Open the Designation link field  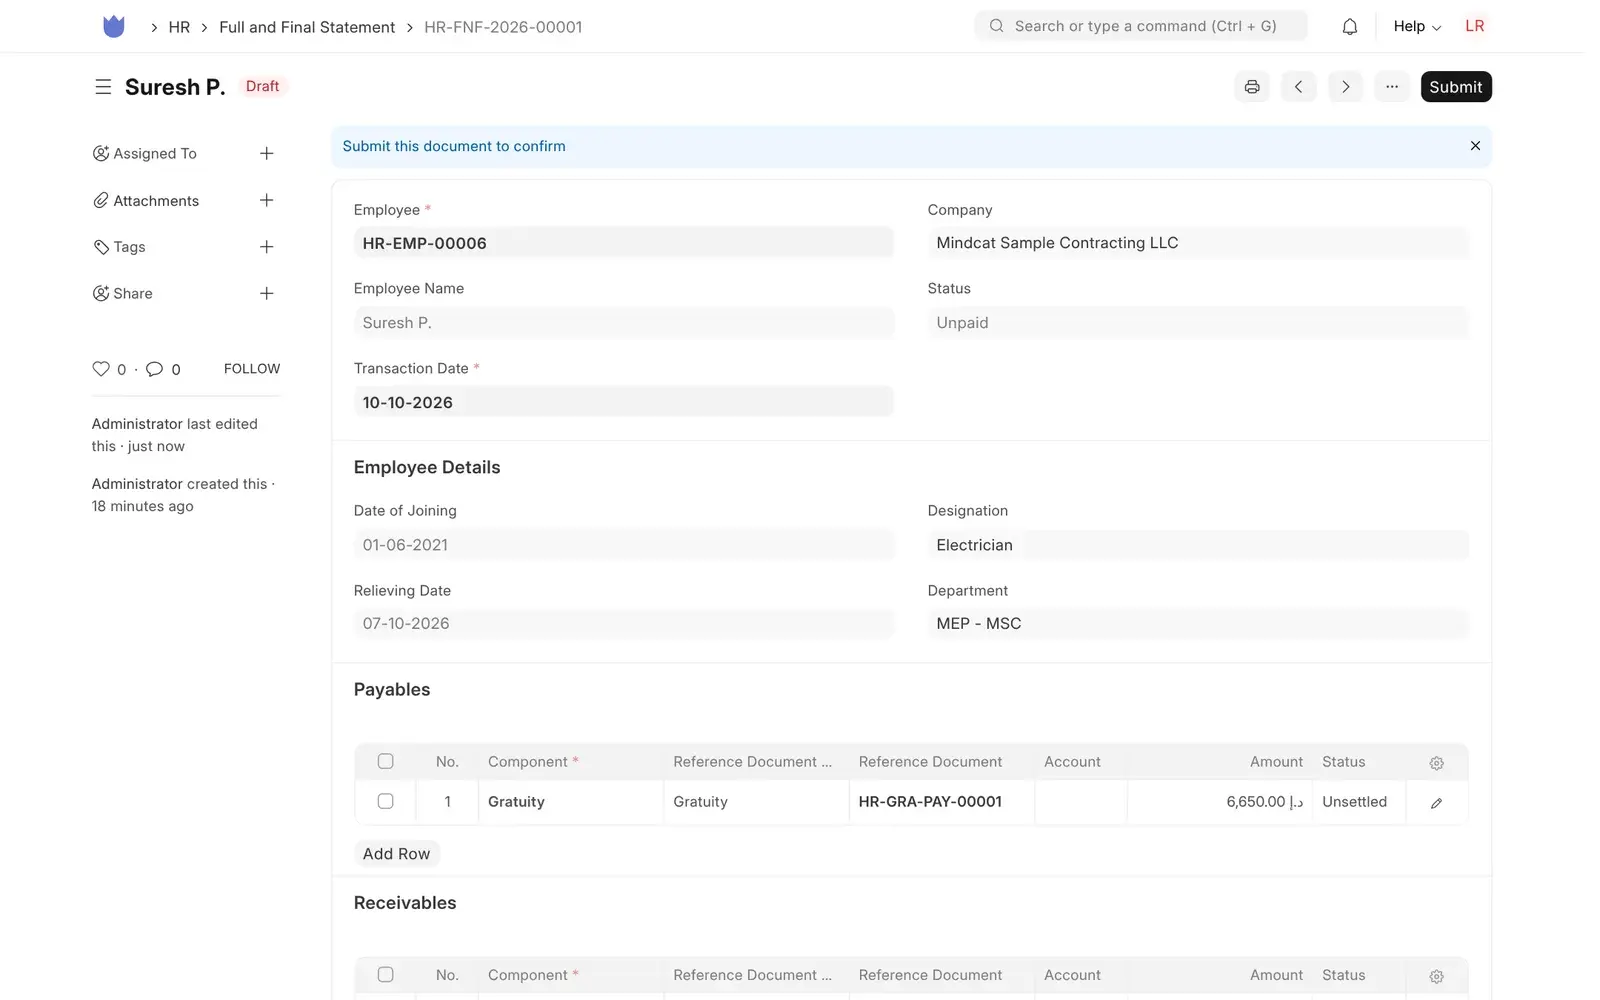pyautogui.click(x=1198, y=545)
